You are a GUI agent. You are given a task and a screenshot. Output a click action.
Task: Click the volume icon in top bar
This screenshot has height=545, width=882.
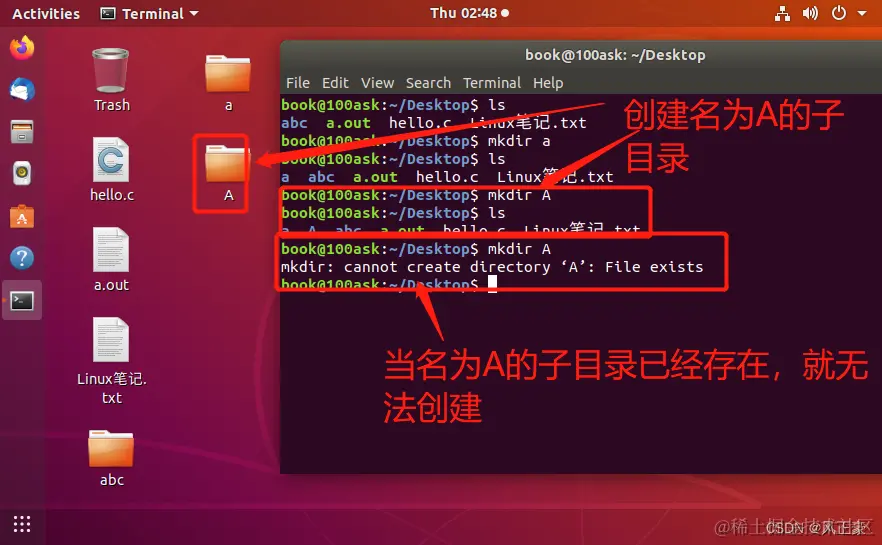point(810,13)
